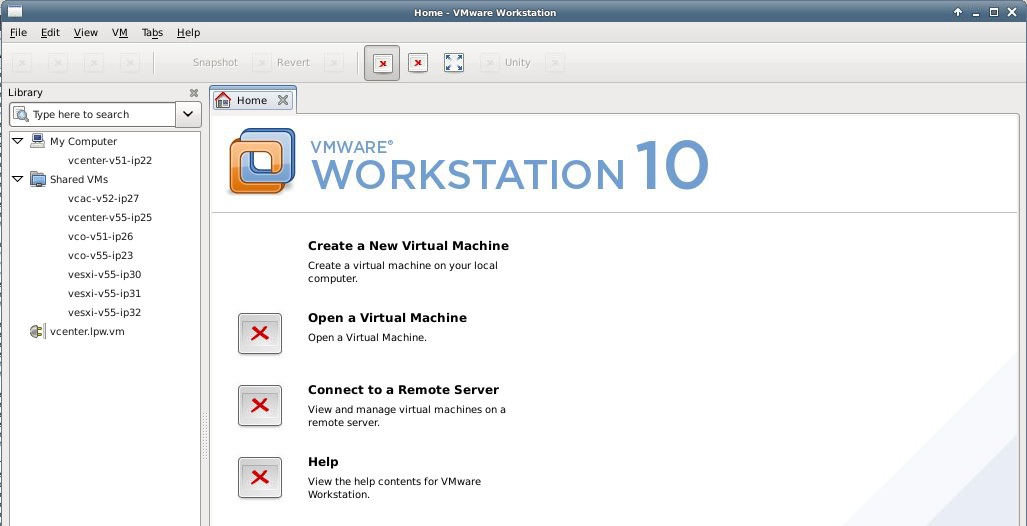
Task: Select My Computer in the library
Action: [83, 141]
